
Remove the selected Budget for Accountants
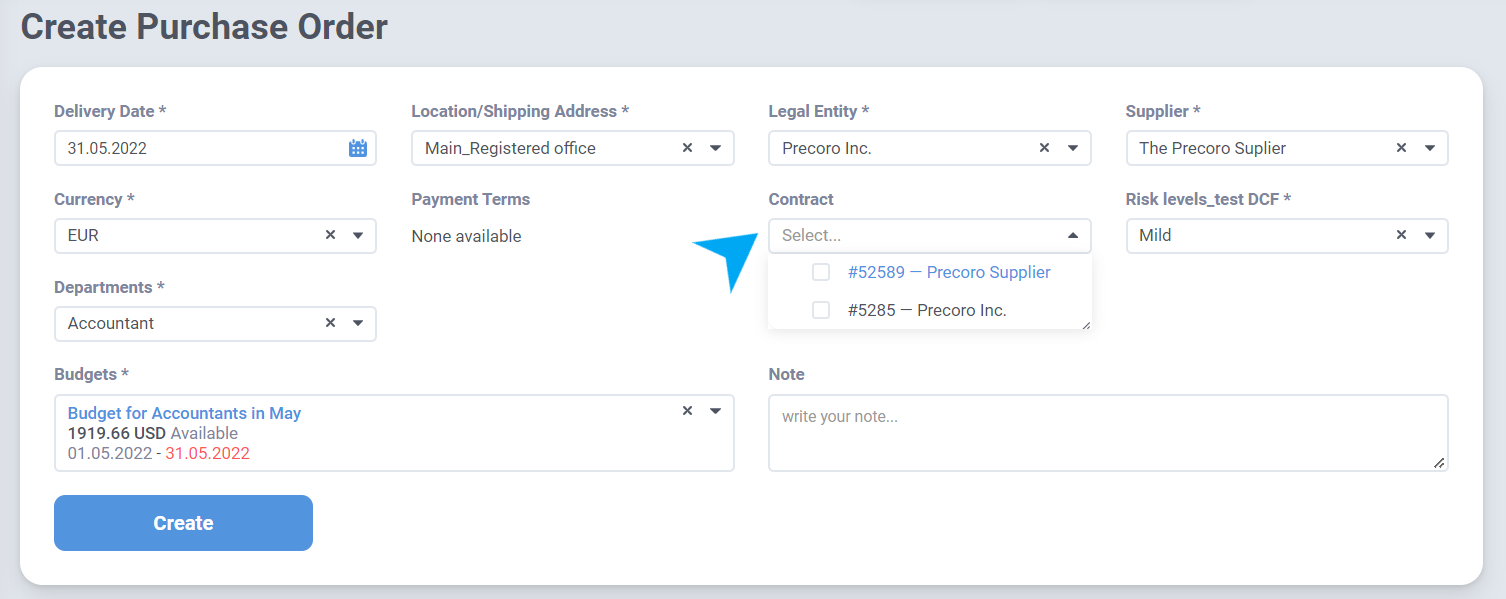click(687, 411)
